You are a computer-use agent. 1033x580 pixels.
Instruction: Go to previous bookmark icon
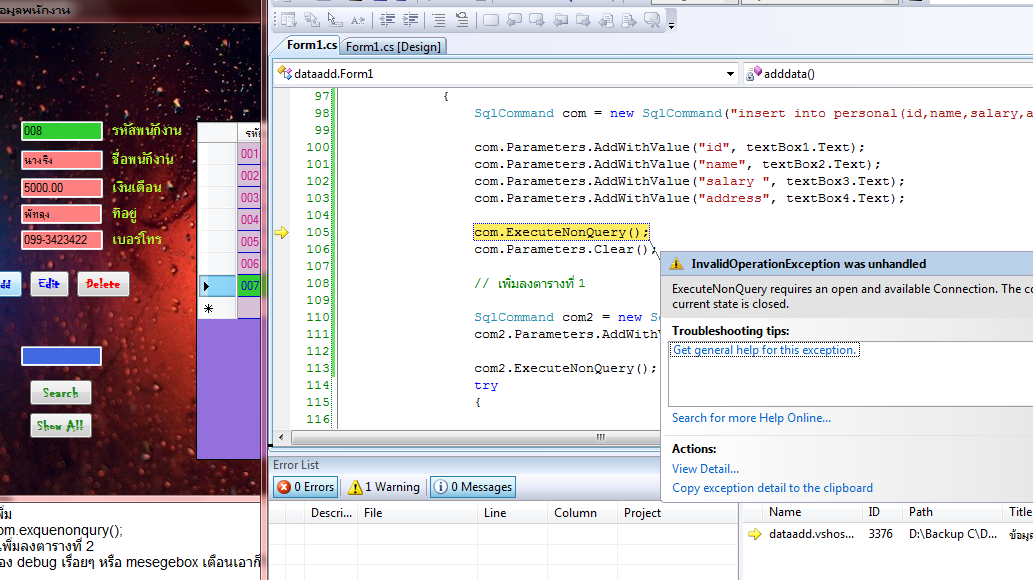514,20
